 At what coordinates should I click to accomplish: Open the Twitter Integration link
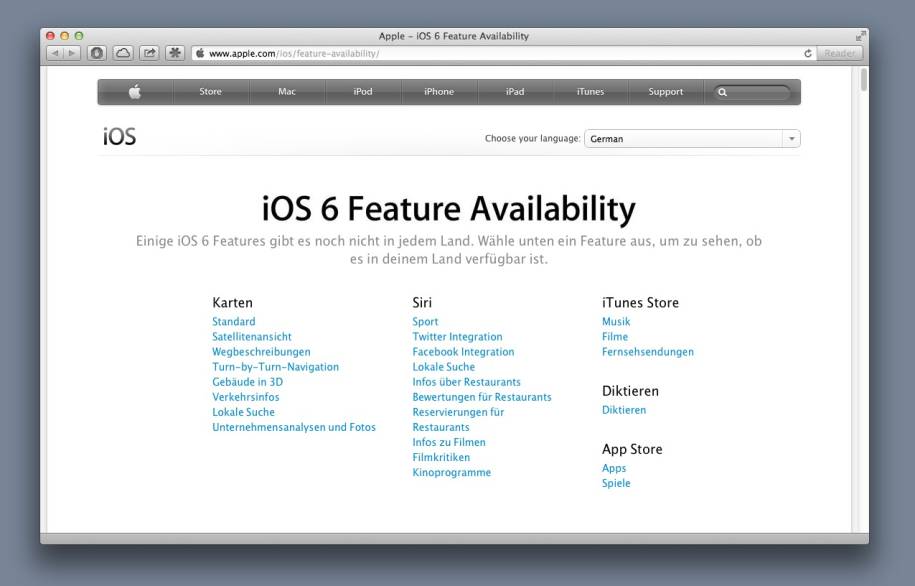point(457,337)
